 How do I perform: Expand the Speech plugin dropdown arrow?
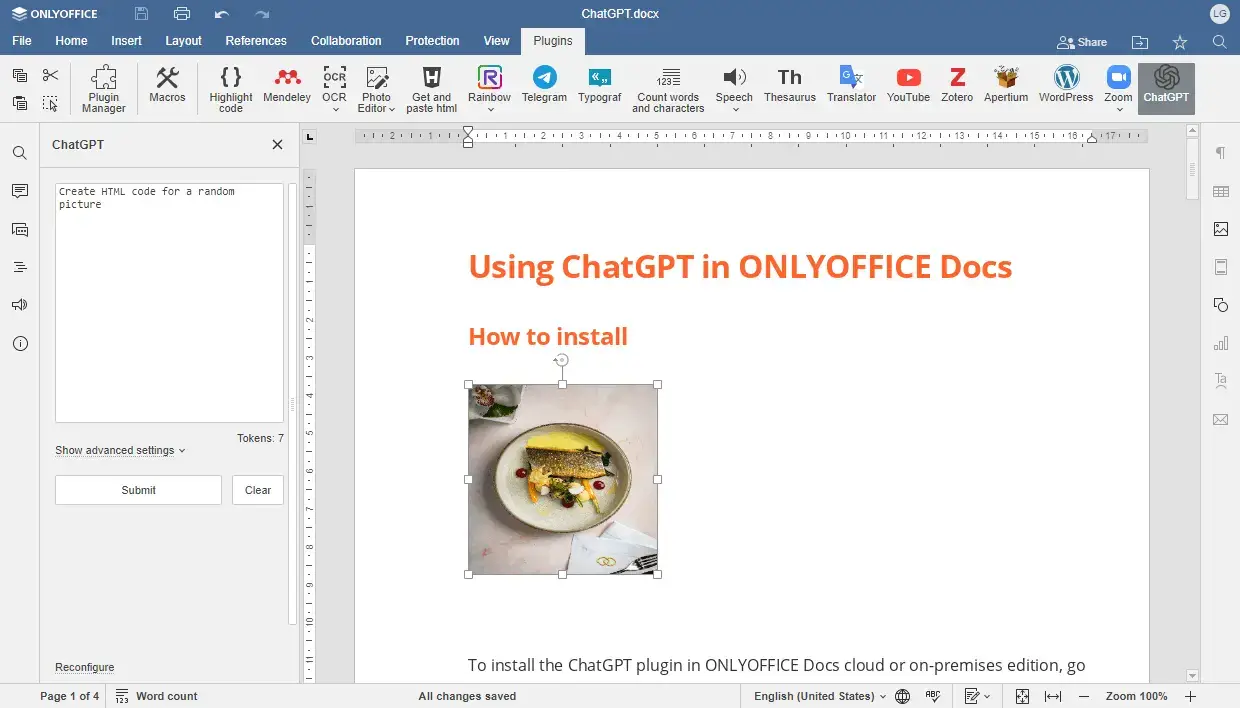click(x=734, y=110)
